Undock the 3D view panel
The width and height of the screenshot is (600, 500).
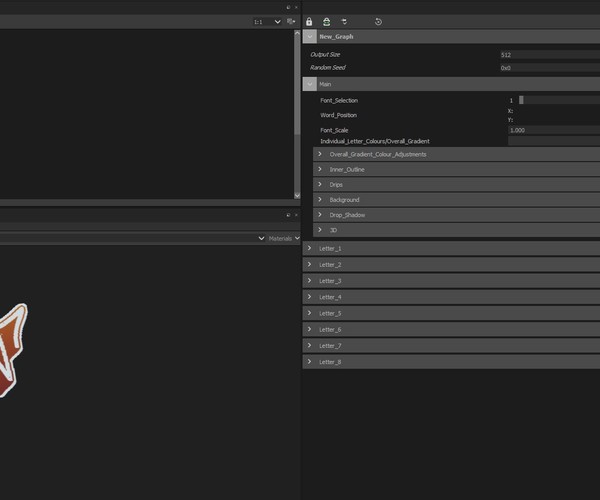tap(288, 215)
